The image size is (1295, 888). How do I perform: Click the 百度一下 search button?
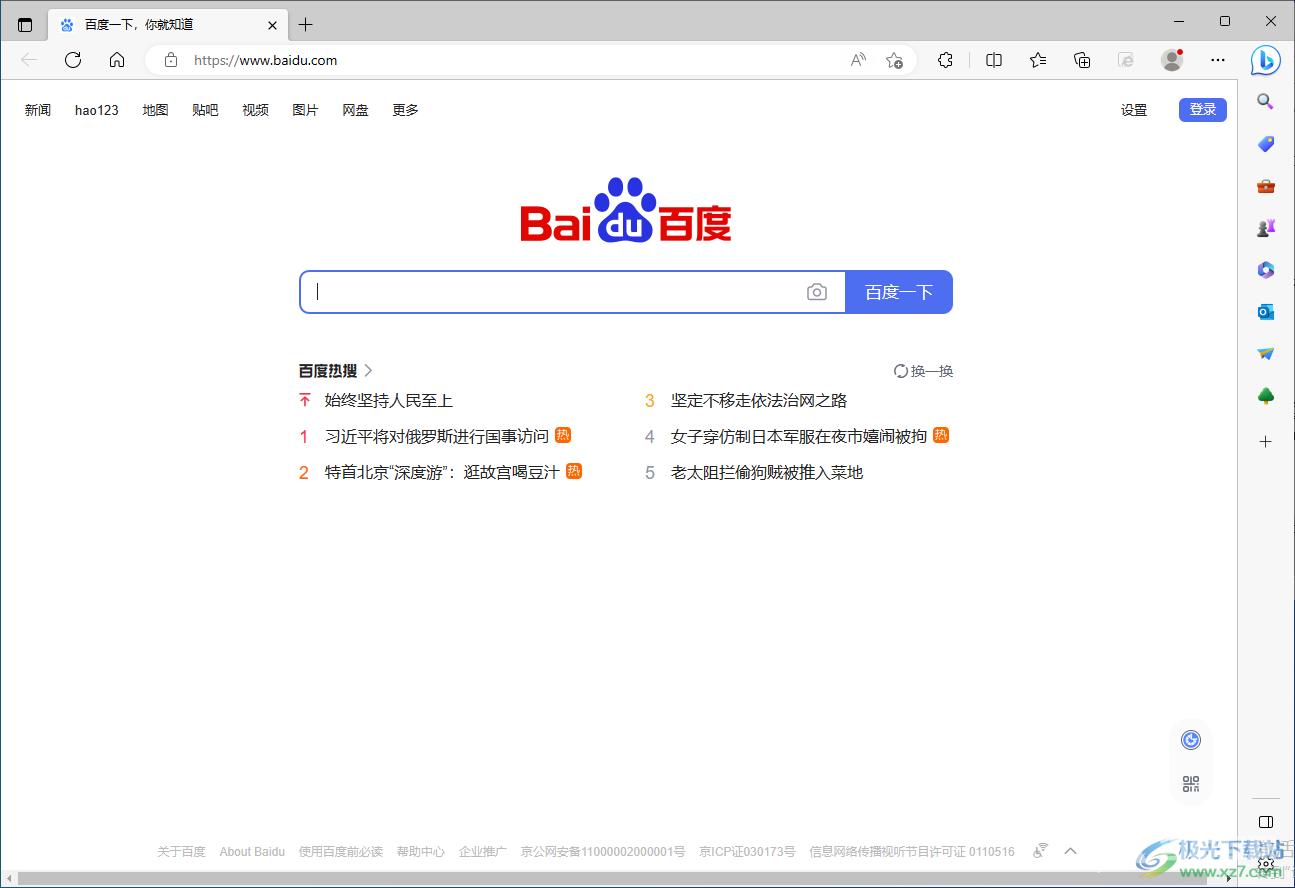899,292
